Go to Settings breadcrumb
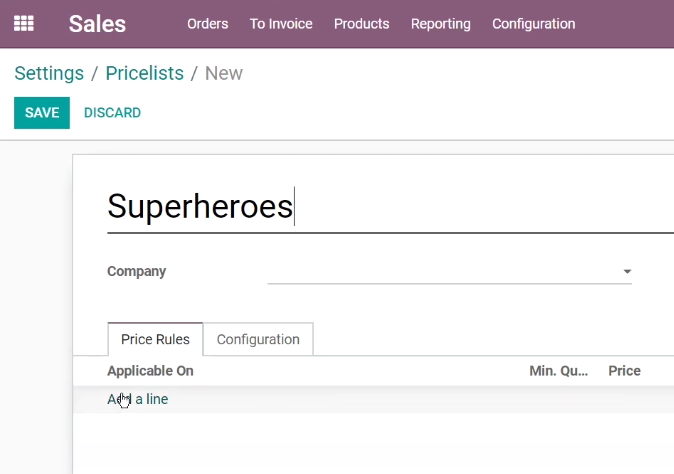Image resolution: width=674 pixels, height=474 pixels. (x=49, y=73)
